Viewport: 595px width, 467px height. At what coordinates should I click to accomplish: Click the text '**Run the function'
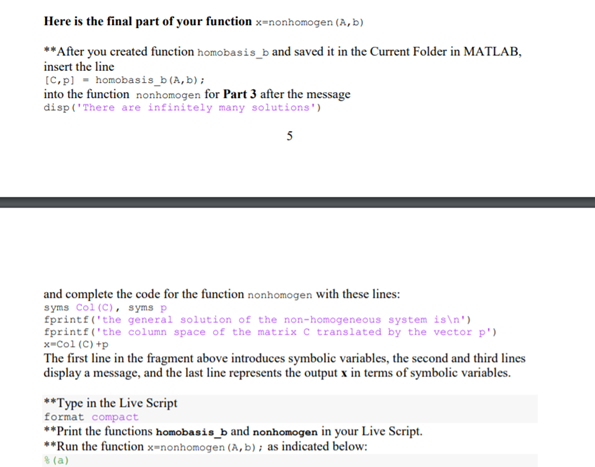[x=94, y=446]
